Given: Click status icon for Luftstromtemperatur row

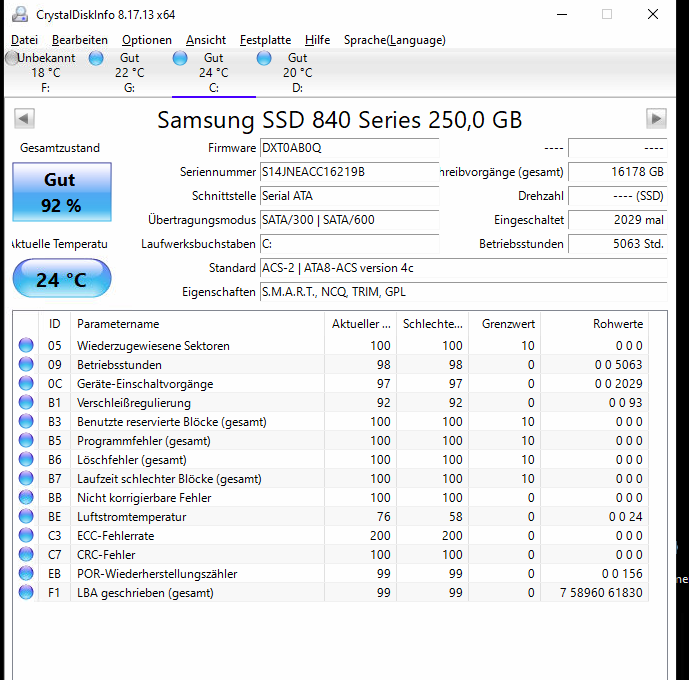Looking at the screenshot, I should coord(26,516).
